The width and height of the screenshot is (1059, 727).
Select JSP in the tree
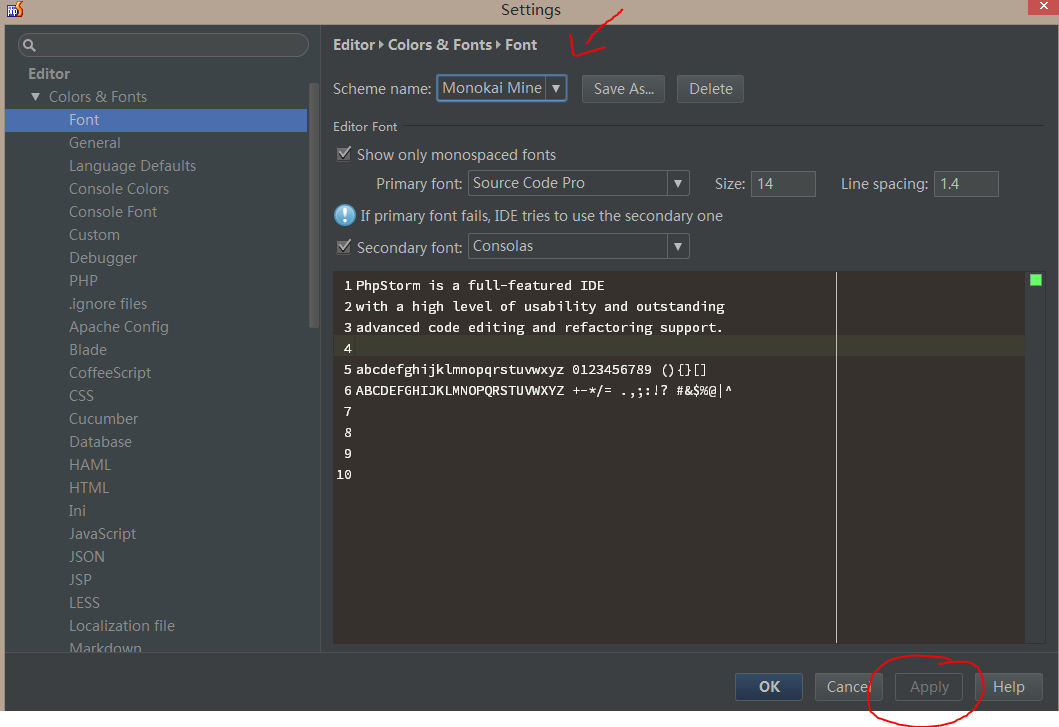(x=80, y=580)
